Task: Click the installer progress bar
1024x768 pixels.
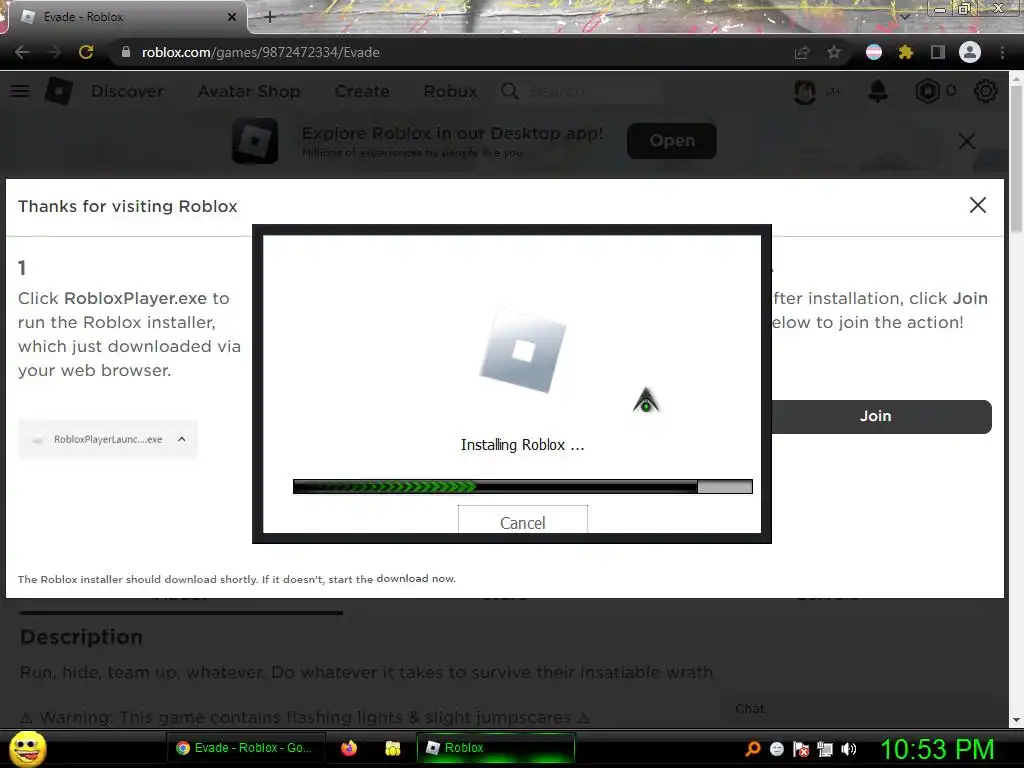Action: [522, 487]
